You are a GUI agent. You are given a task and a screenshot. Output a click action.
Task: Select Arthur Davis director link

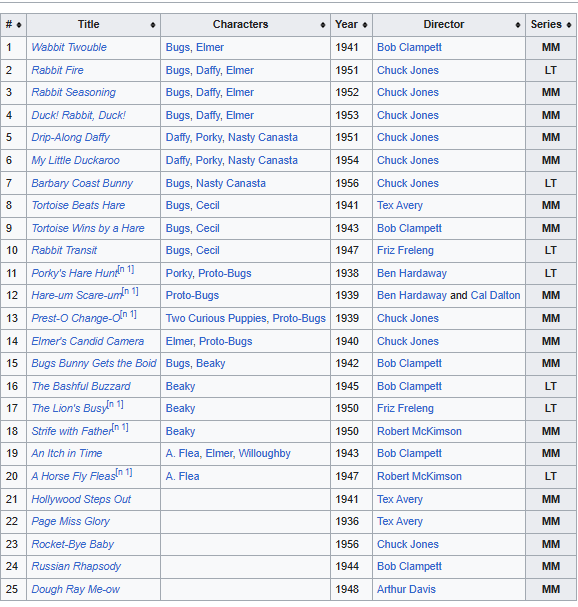[x=406, y=589]
